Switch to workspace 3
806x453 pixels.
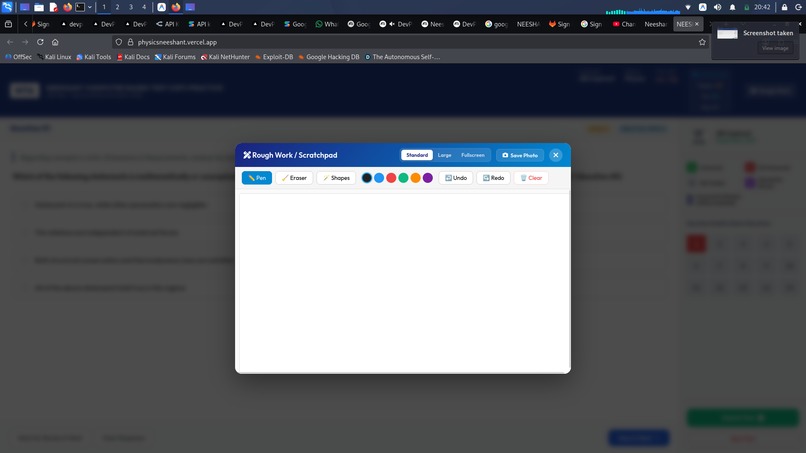pyautogui.click(x=131, y=7)
